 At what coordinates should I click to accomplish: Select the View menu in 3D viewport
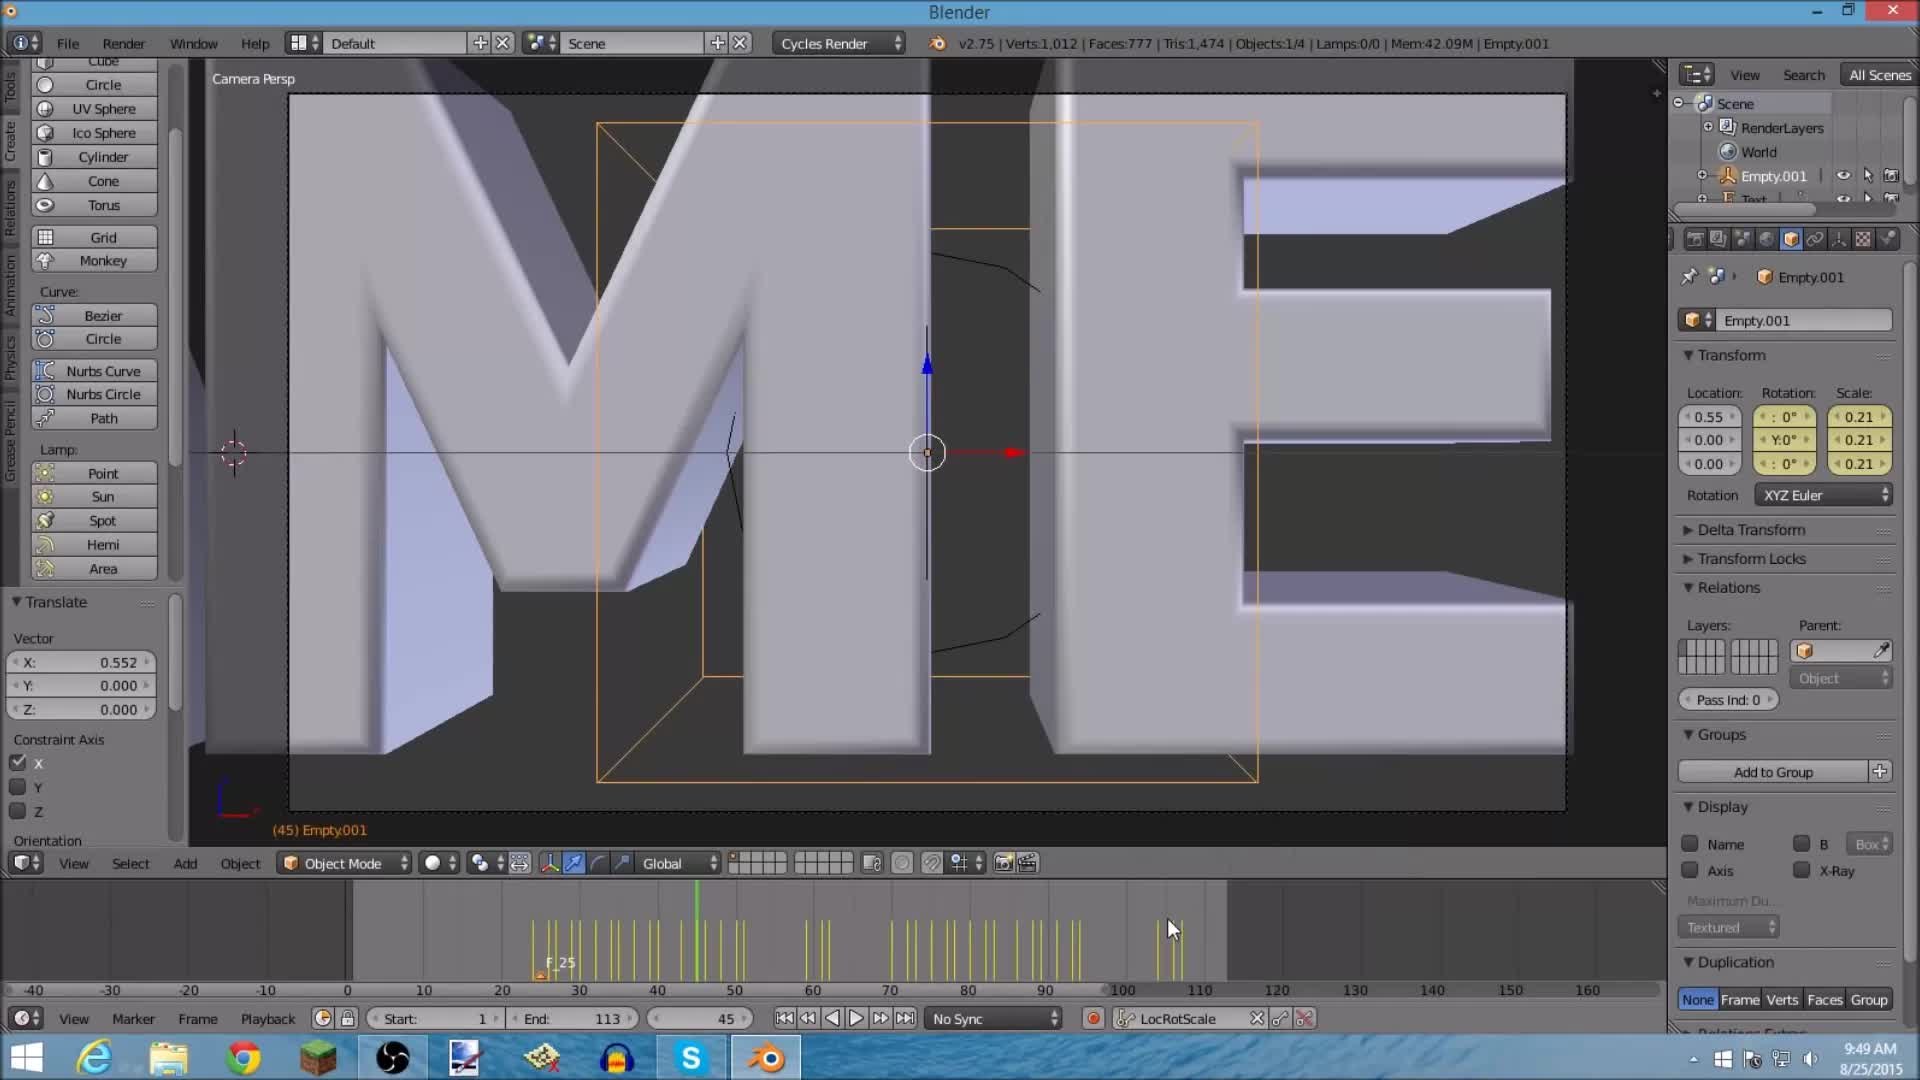click(x=74, y=862)
